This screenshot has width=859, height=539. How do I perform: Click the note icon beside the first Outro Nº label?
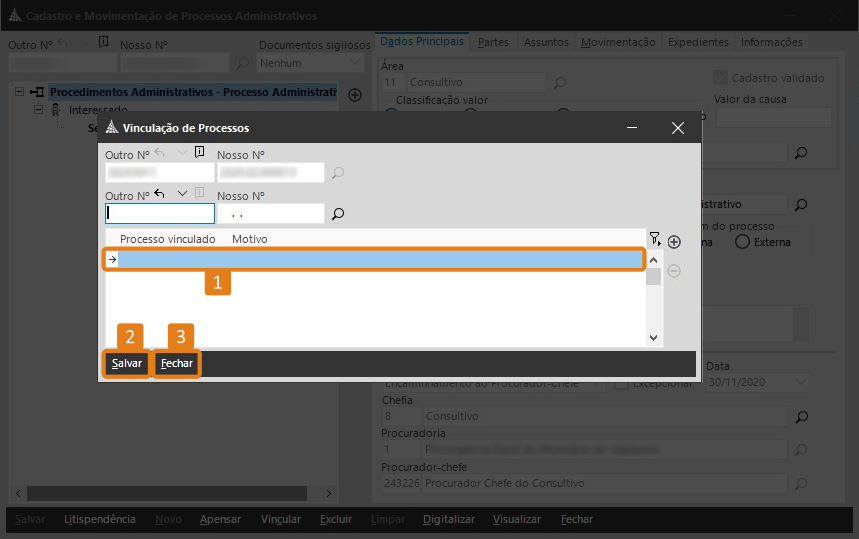coord(199,153)
